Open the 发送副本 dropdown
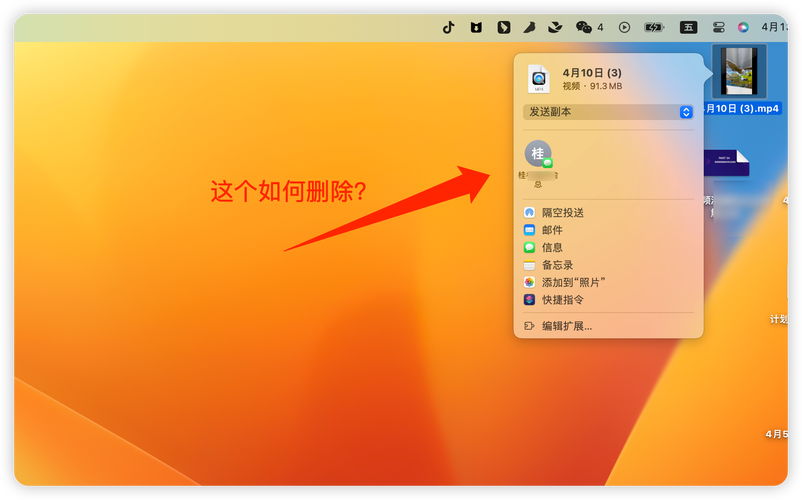 [608, 112]
